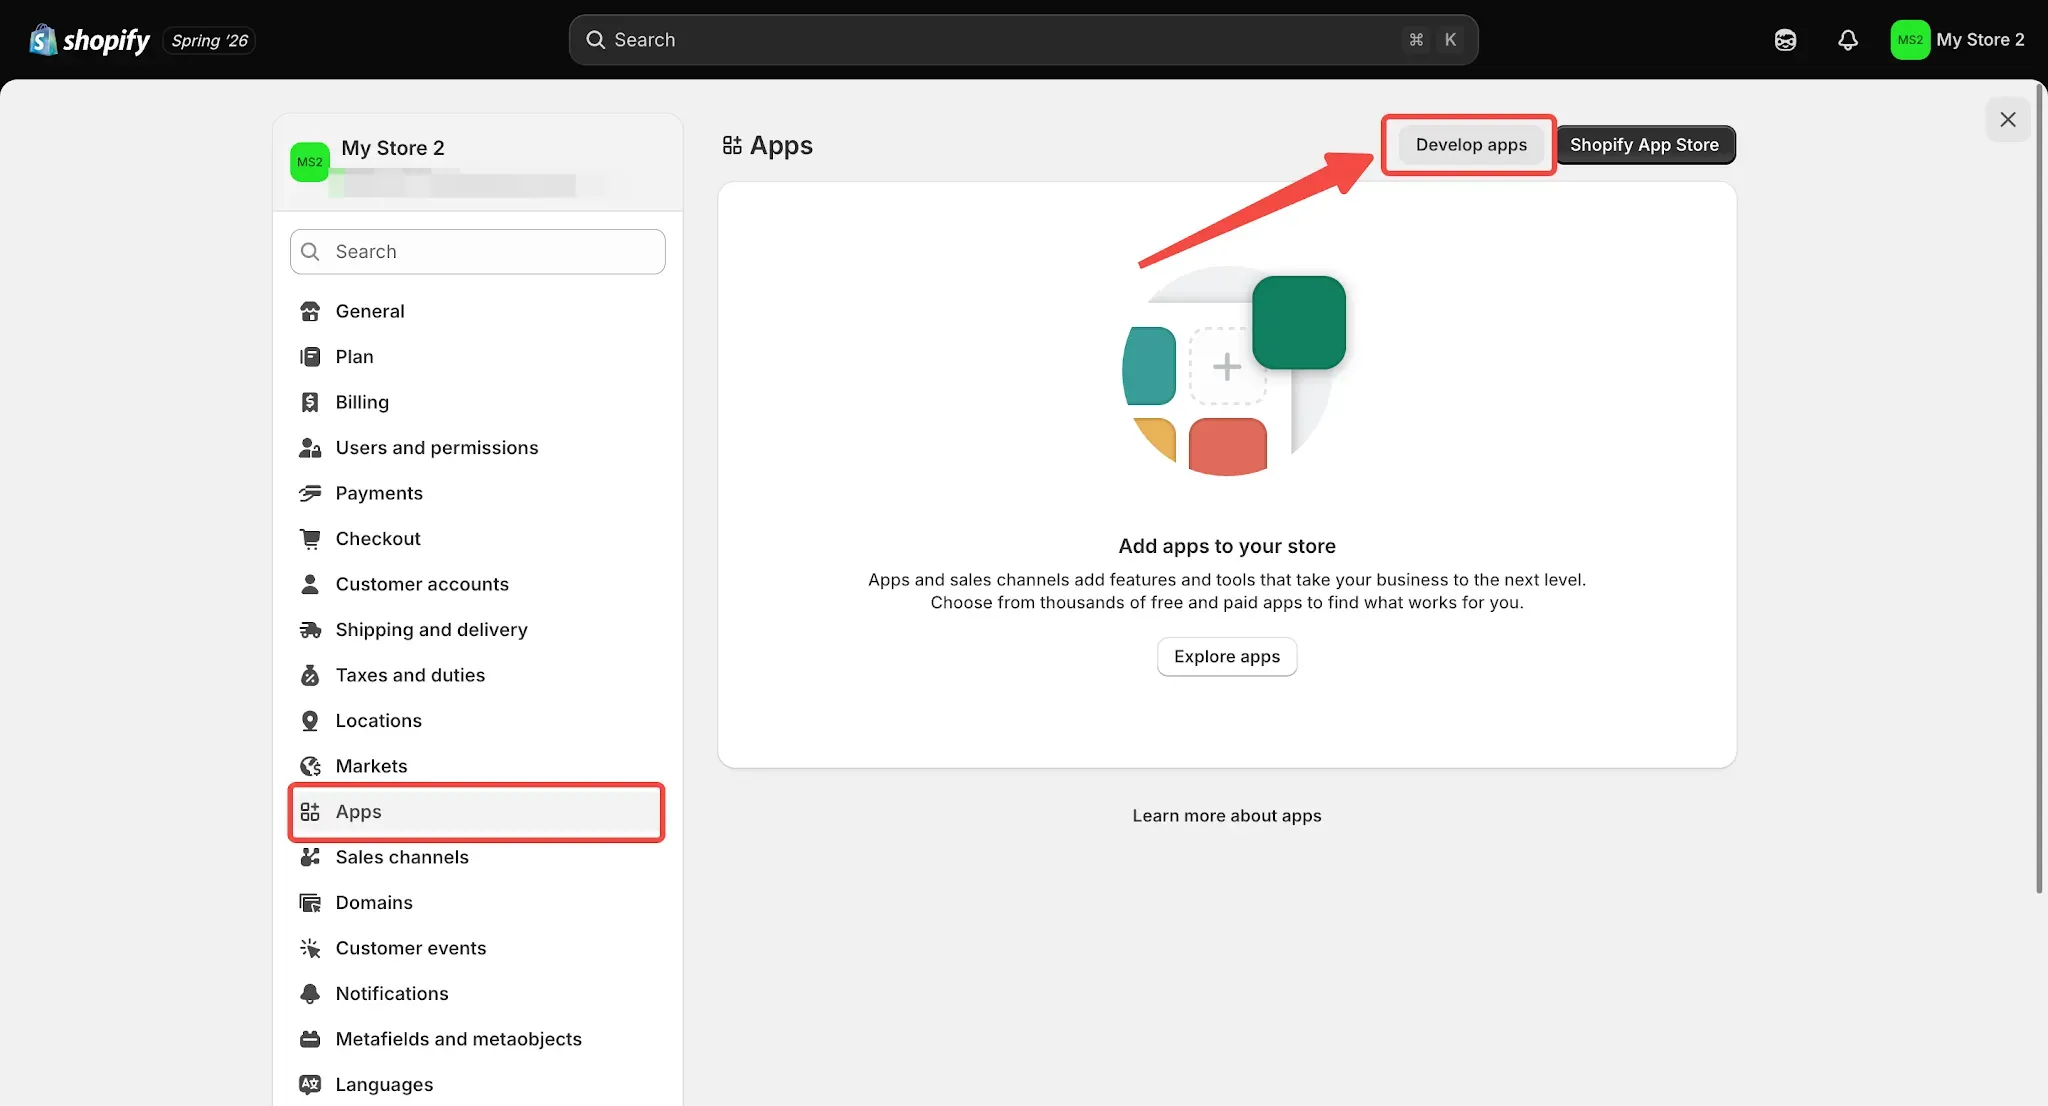Click the Languages icon in sidebar
The image size is (2048, 1106).
[x=310, y=1085]
